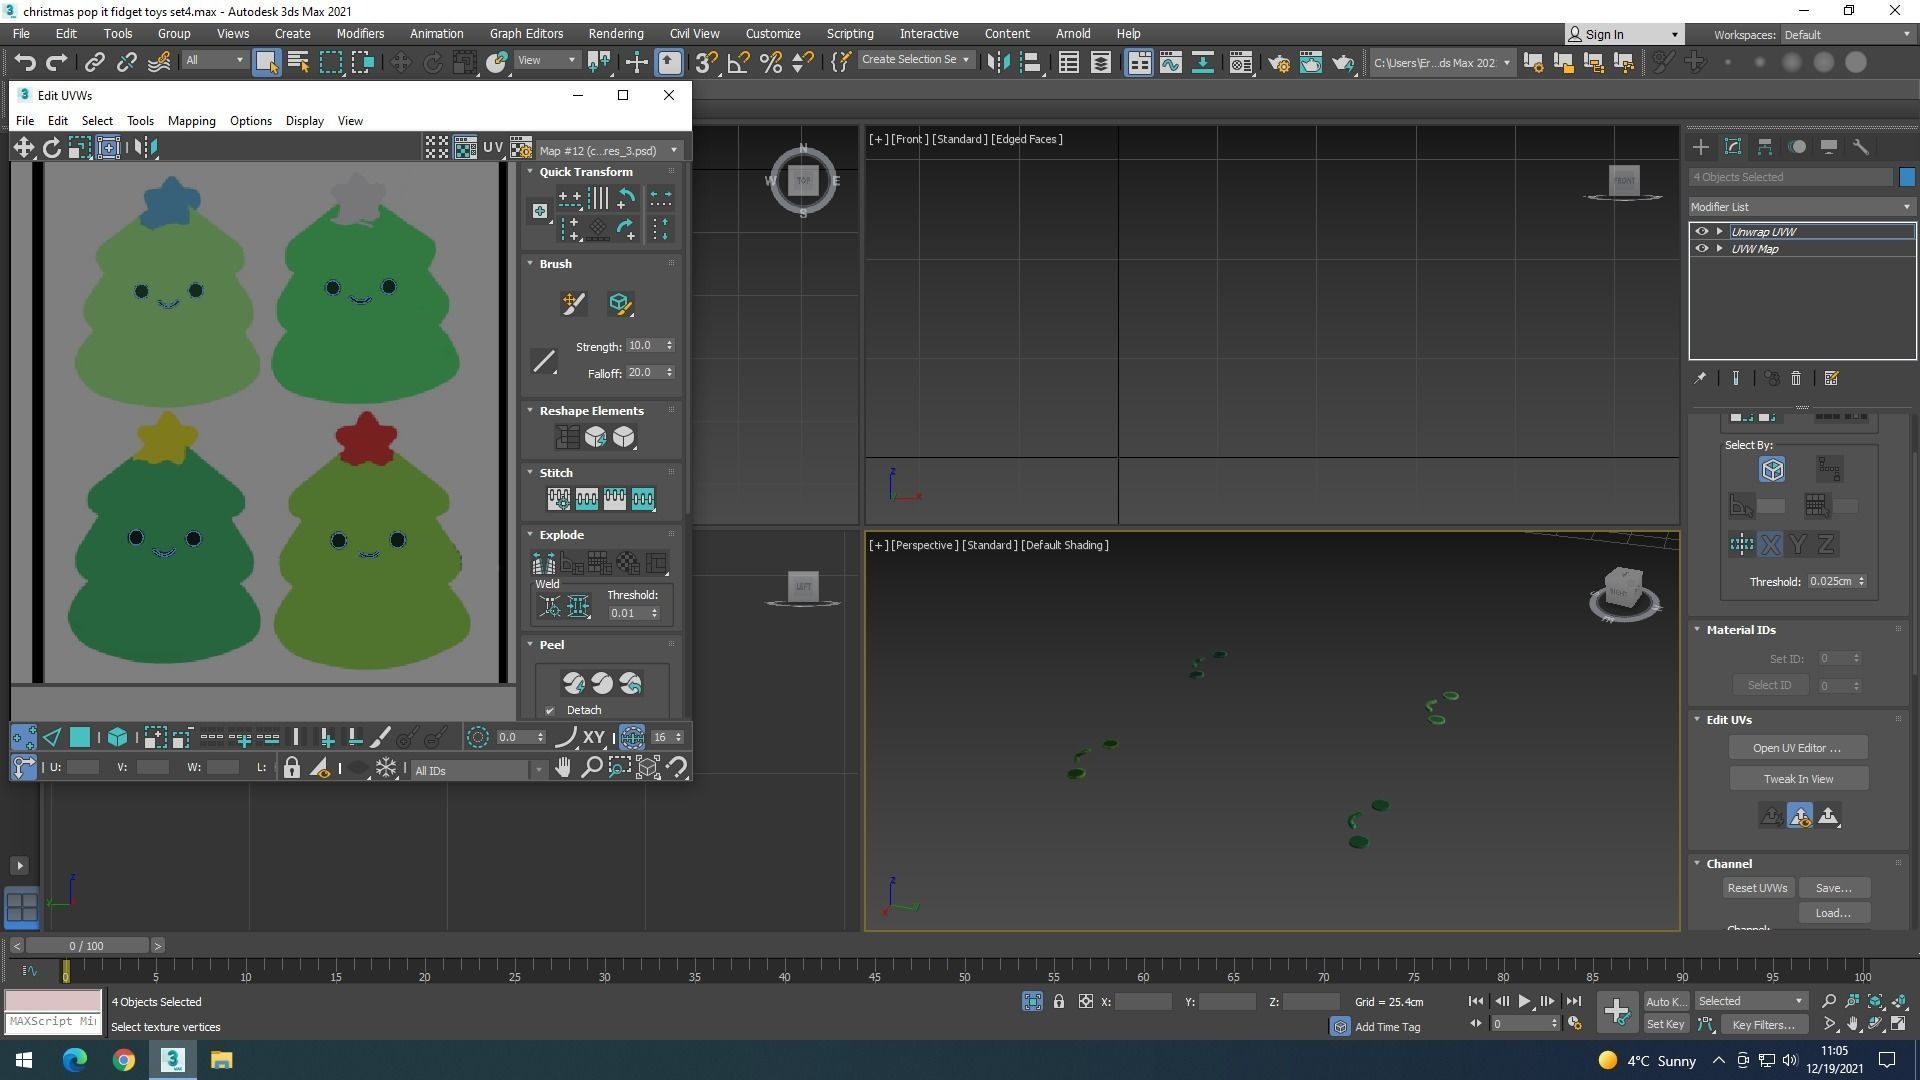
Task: Open the Hierarchy command panel tab
Action: pos(1765,147)
